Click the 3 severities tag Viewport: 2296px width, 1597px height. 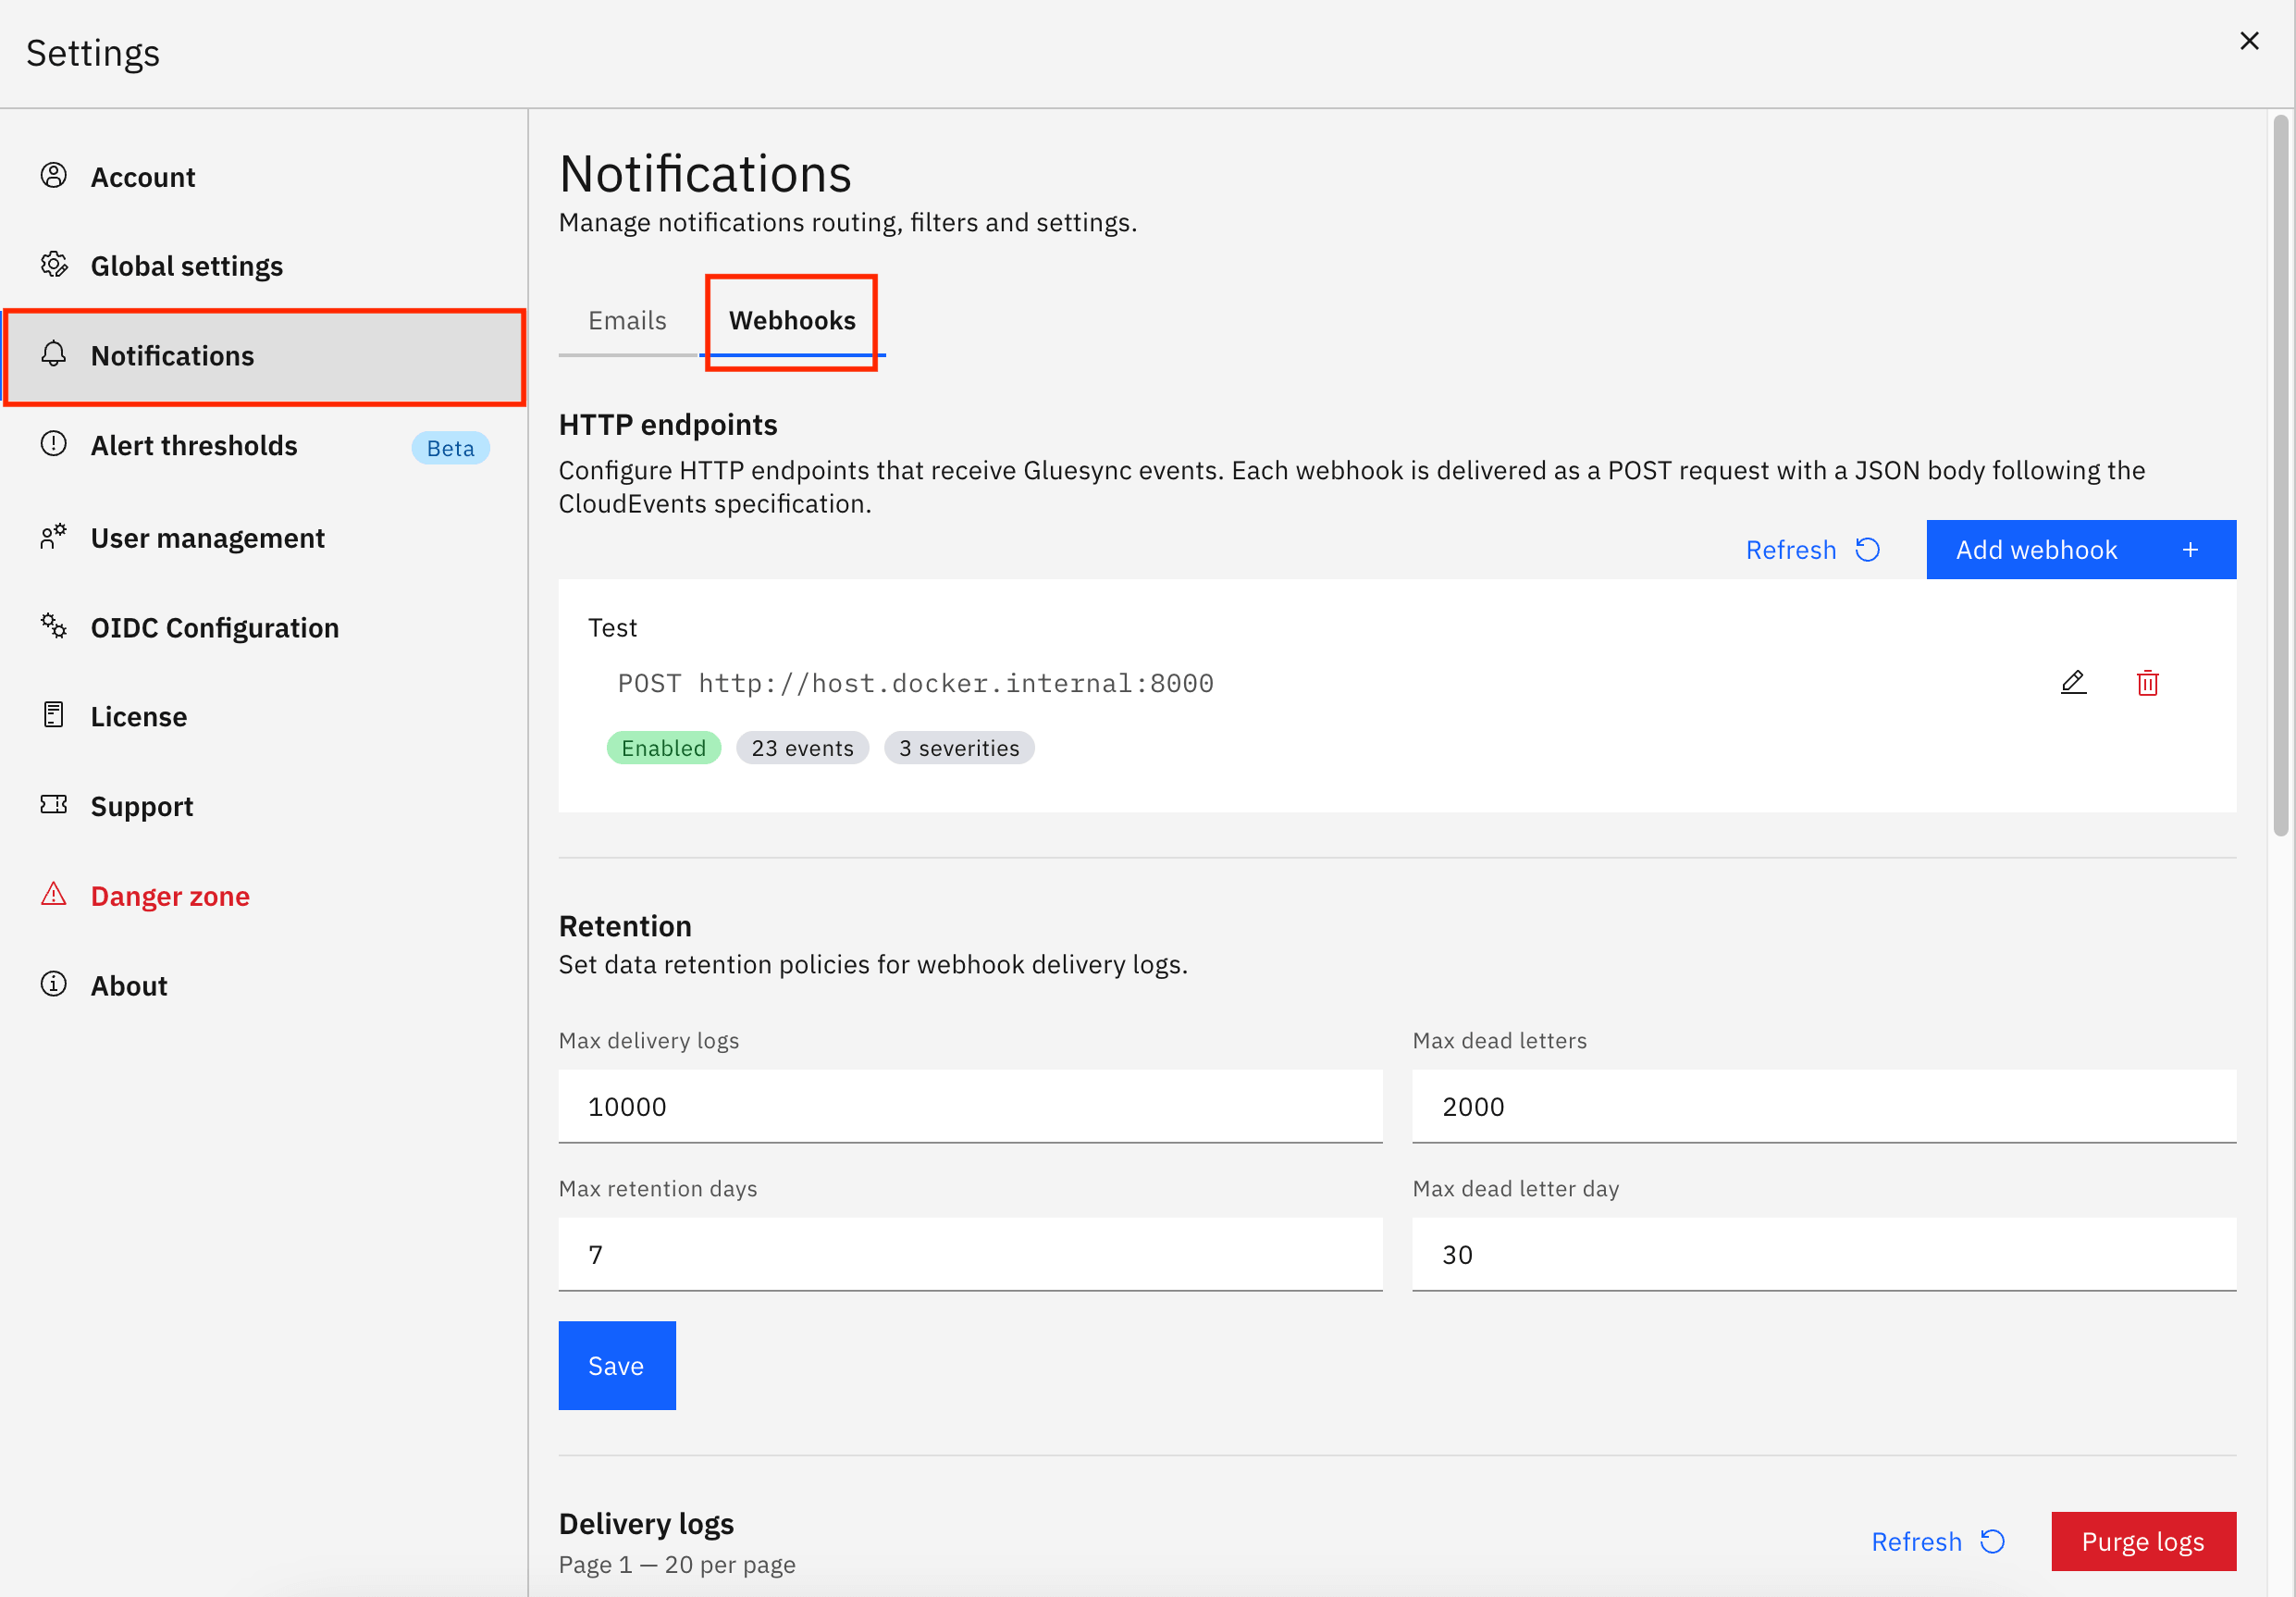(x=959, y=748)
